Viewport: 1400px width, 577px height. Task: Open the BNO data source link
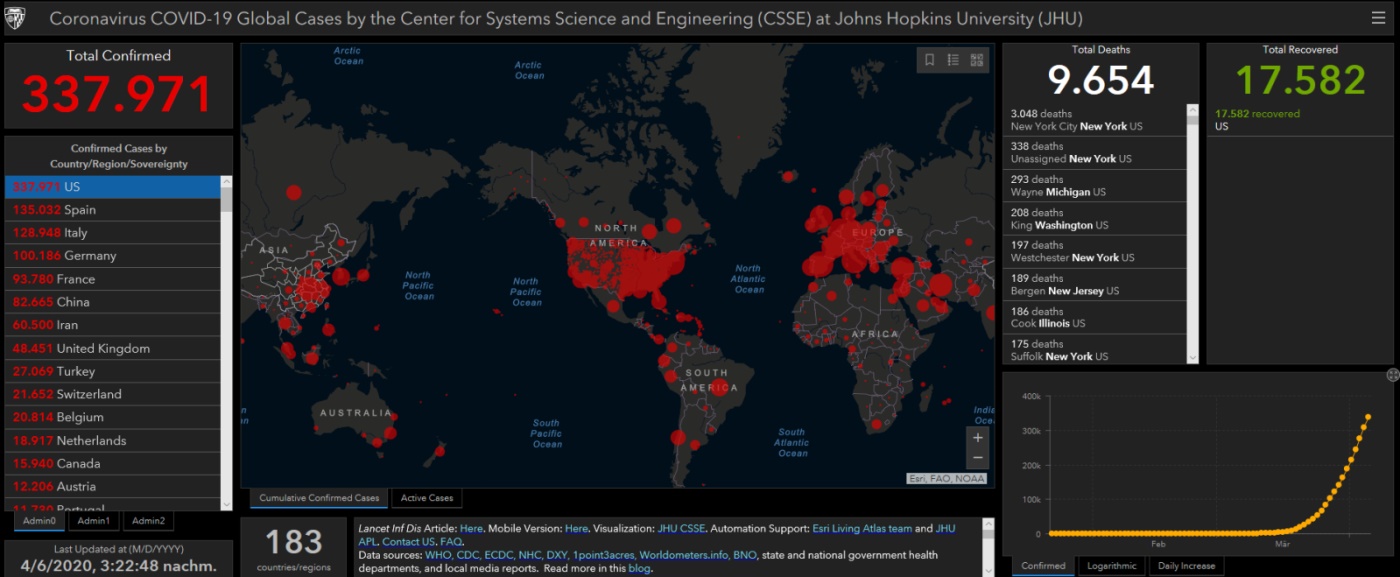745,555
